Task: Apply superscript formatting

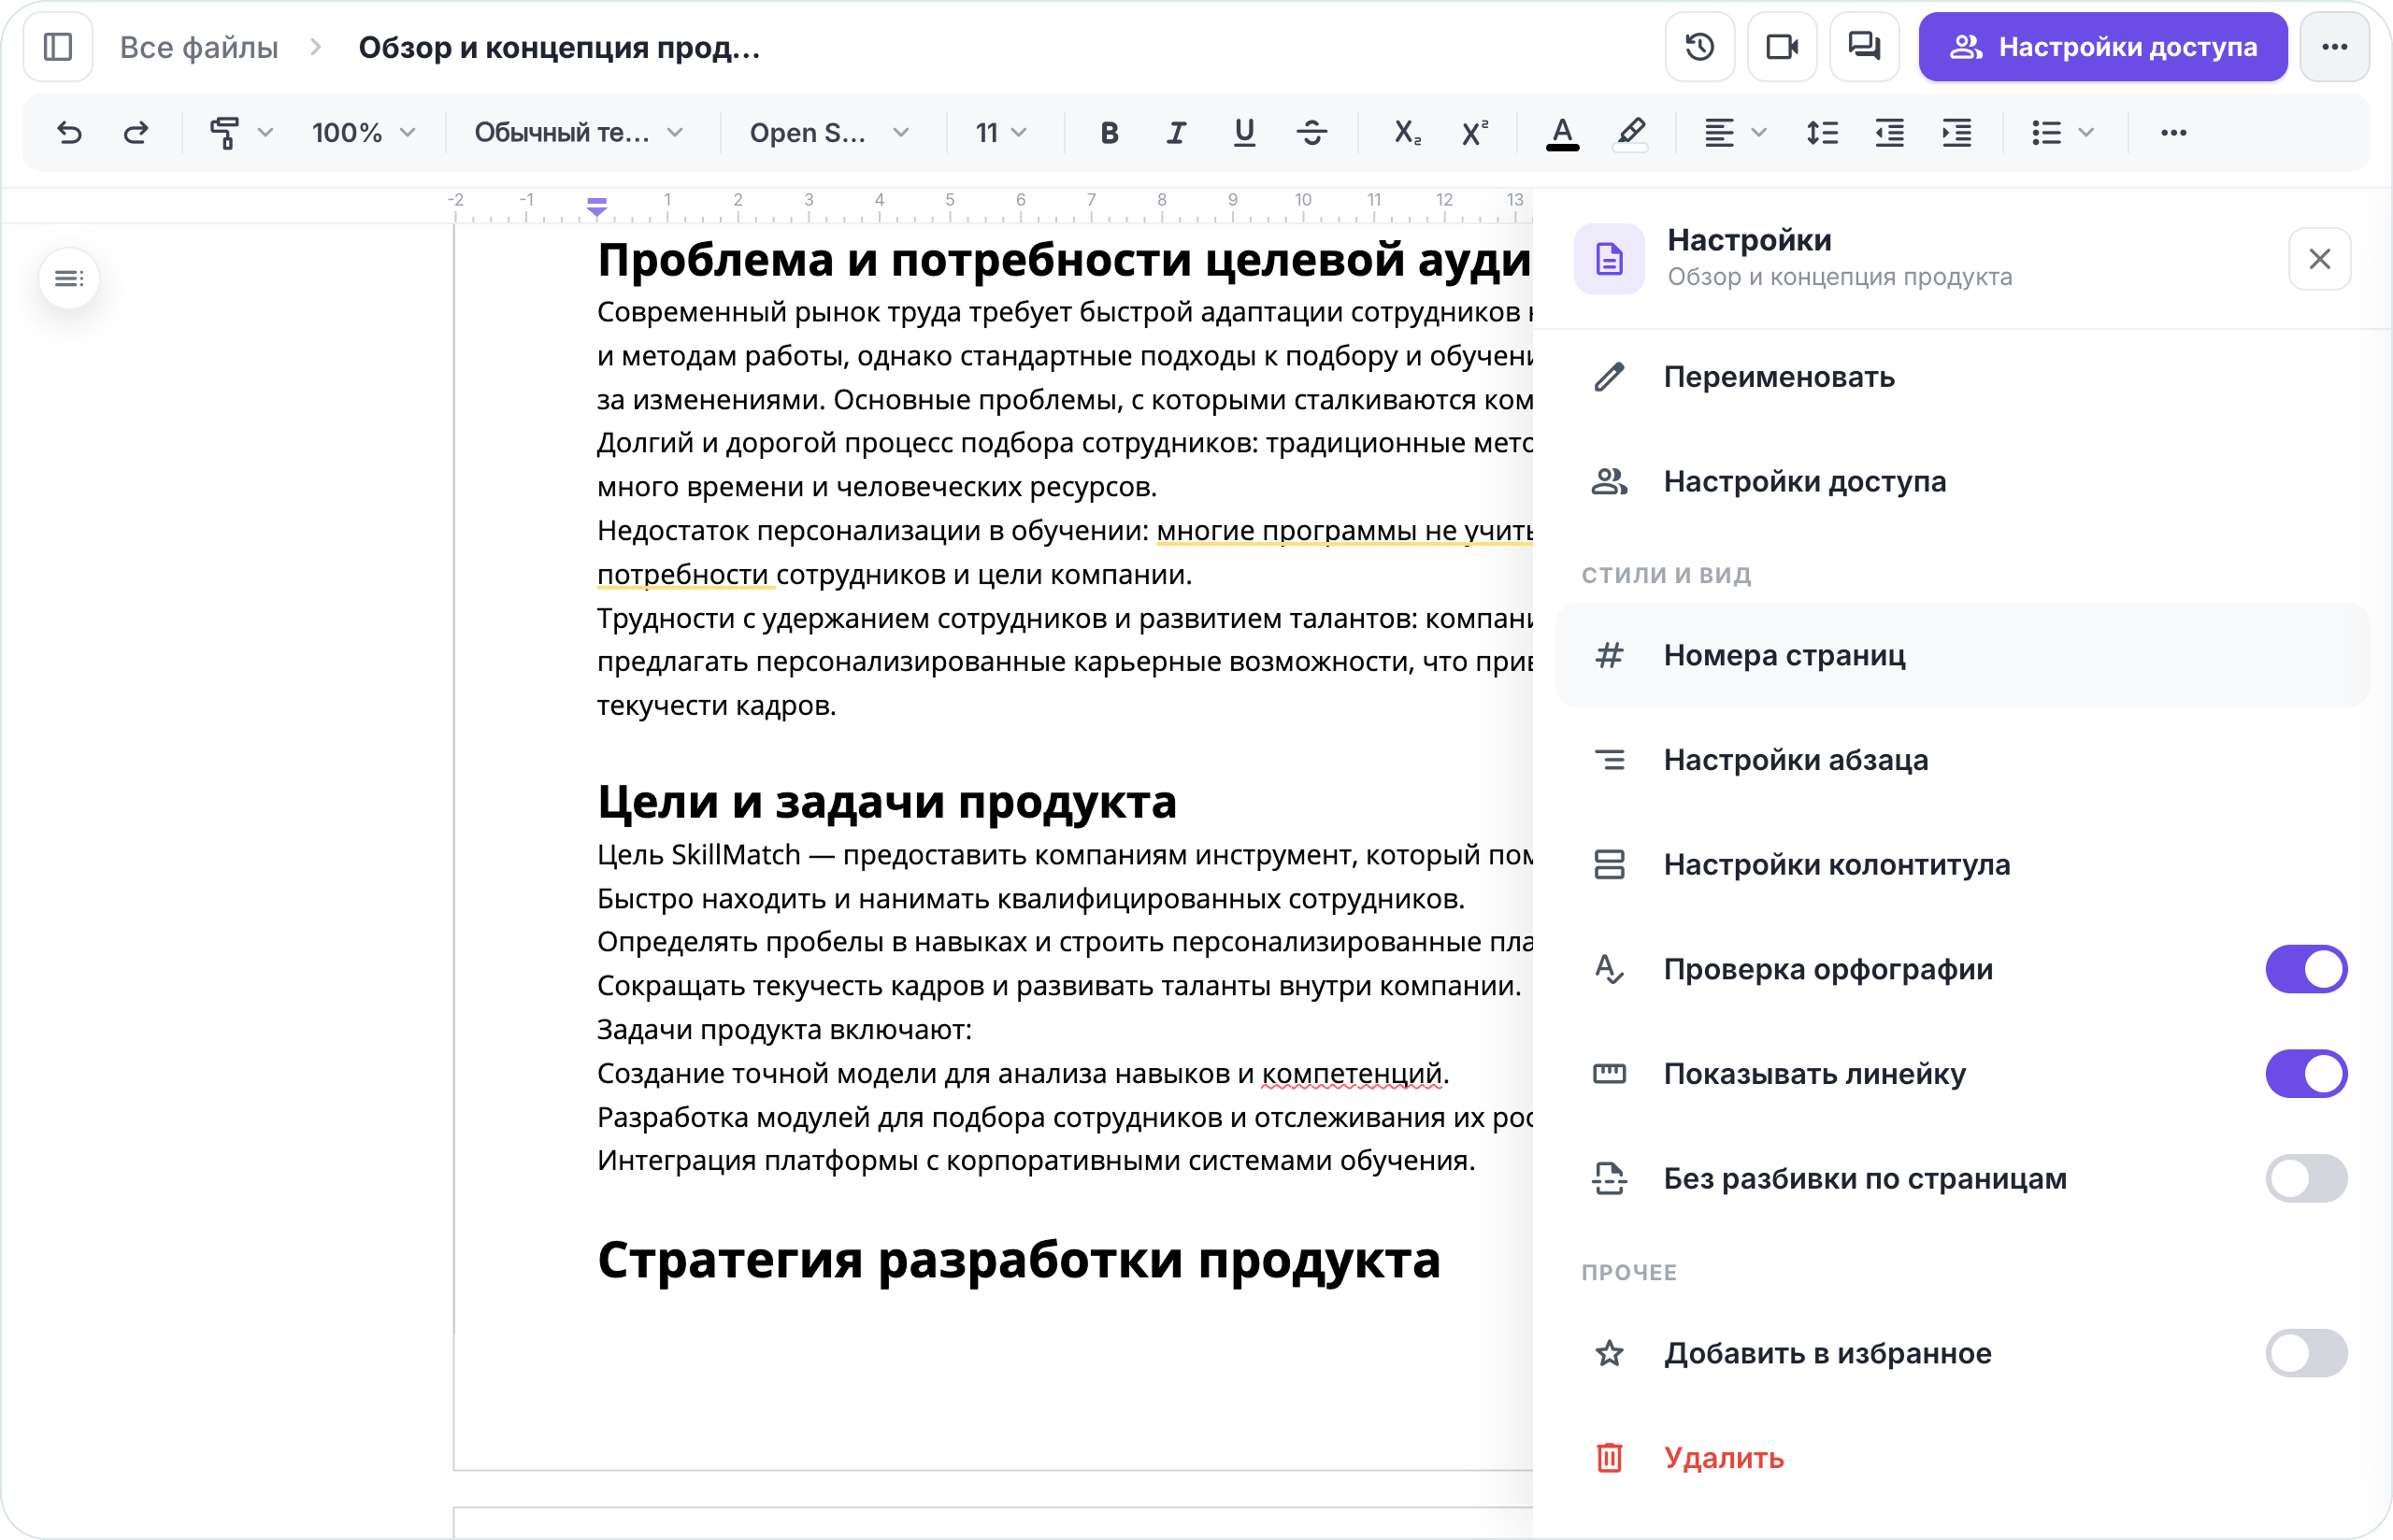Action: tap(1474, 132)
